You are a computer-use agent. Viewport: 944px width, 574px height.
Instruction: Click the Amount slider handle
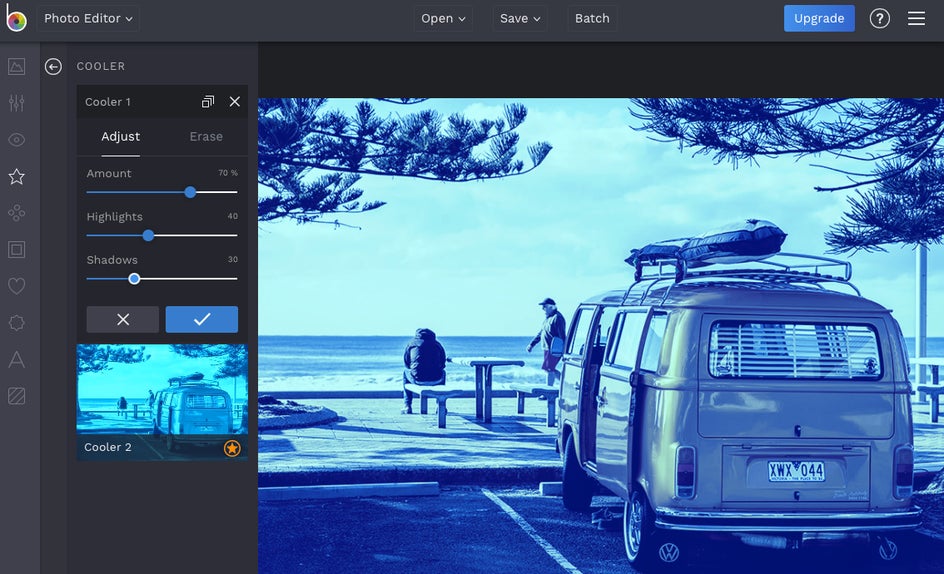190,192
